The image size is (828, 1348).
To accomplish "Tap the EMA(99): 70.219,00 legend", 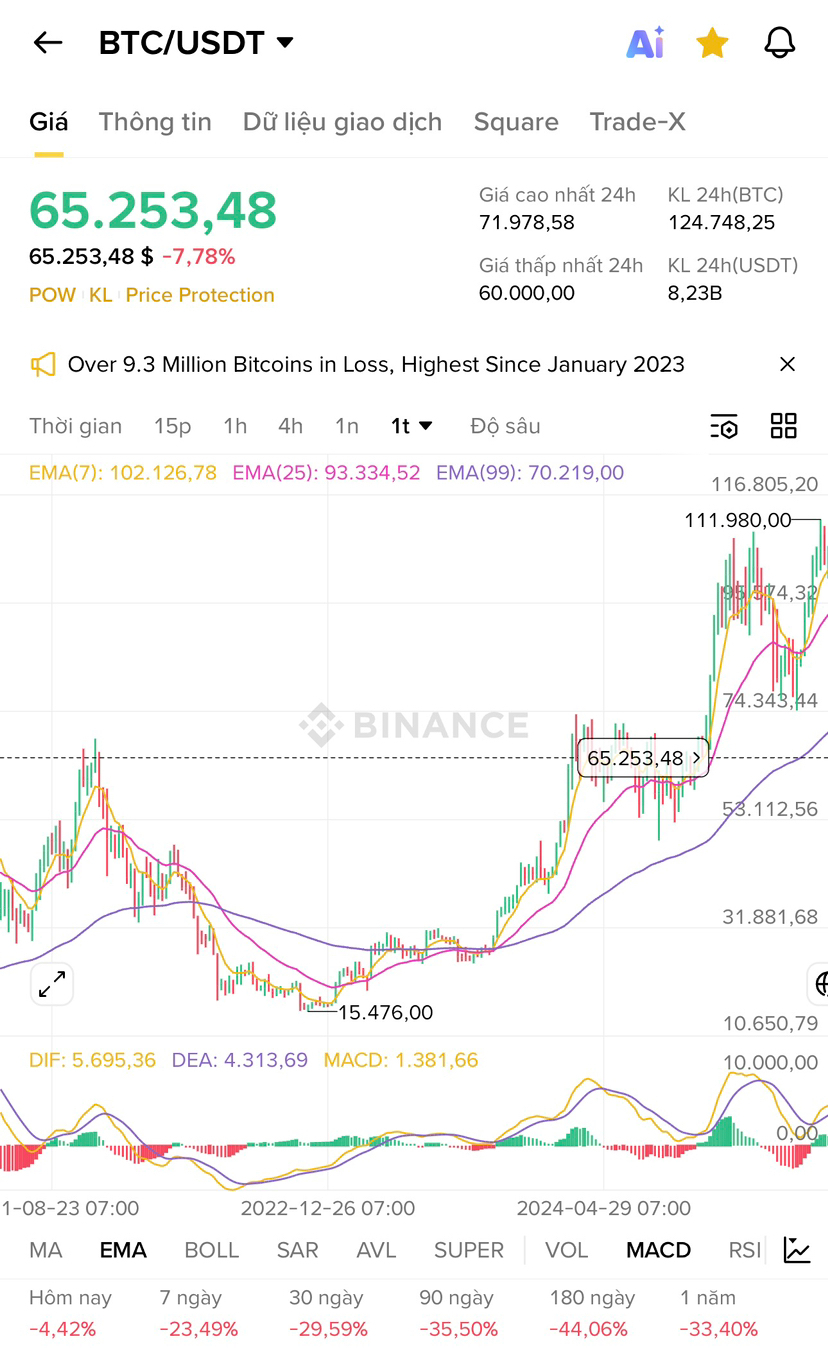I will pos(530,472).
